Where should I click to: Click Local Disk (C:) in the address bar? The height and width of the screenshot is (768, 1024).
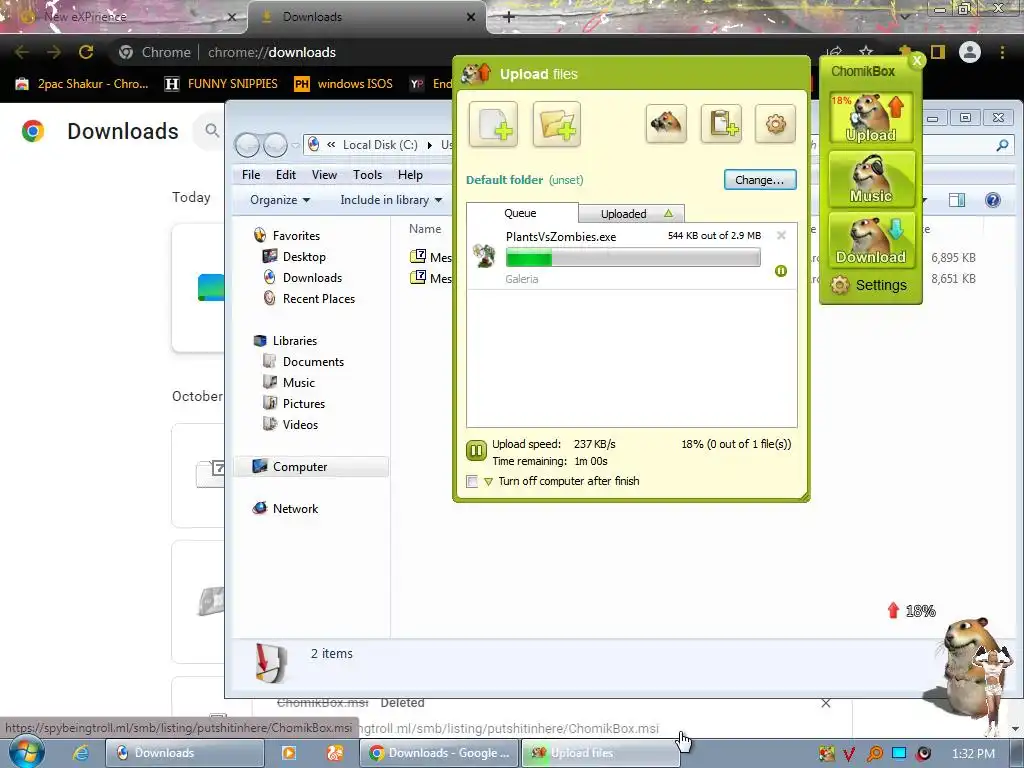click(380, 145)
